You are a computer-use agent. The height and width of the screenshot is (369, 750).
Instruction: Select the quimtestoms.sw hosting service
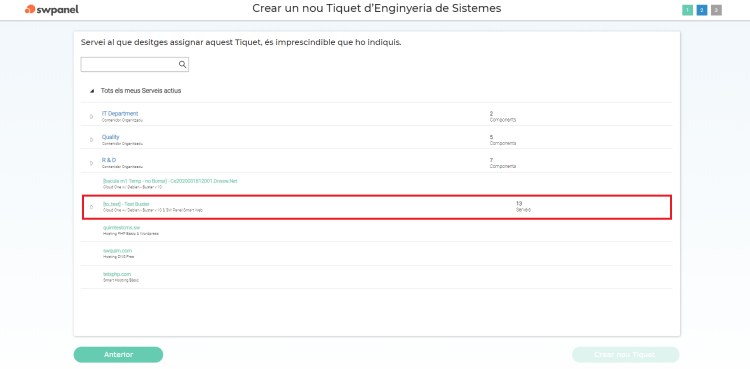pyautogui.click(x=121, y=228)
